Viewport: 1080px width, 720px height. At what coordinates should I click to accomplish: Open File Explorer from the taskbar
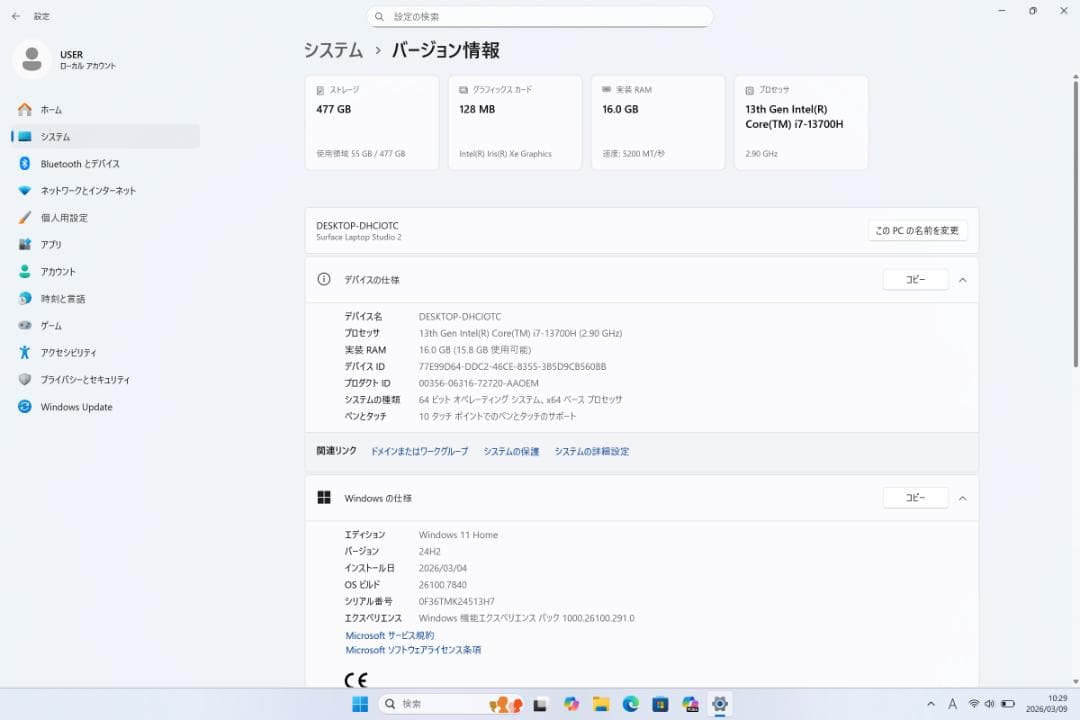point(601,703)
